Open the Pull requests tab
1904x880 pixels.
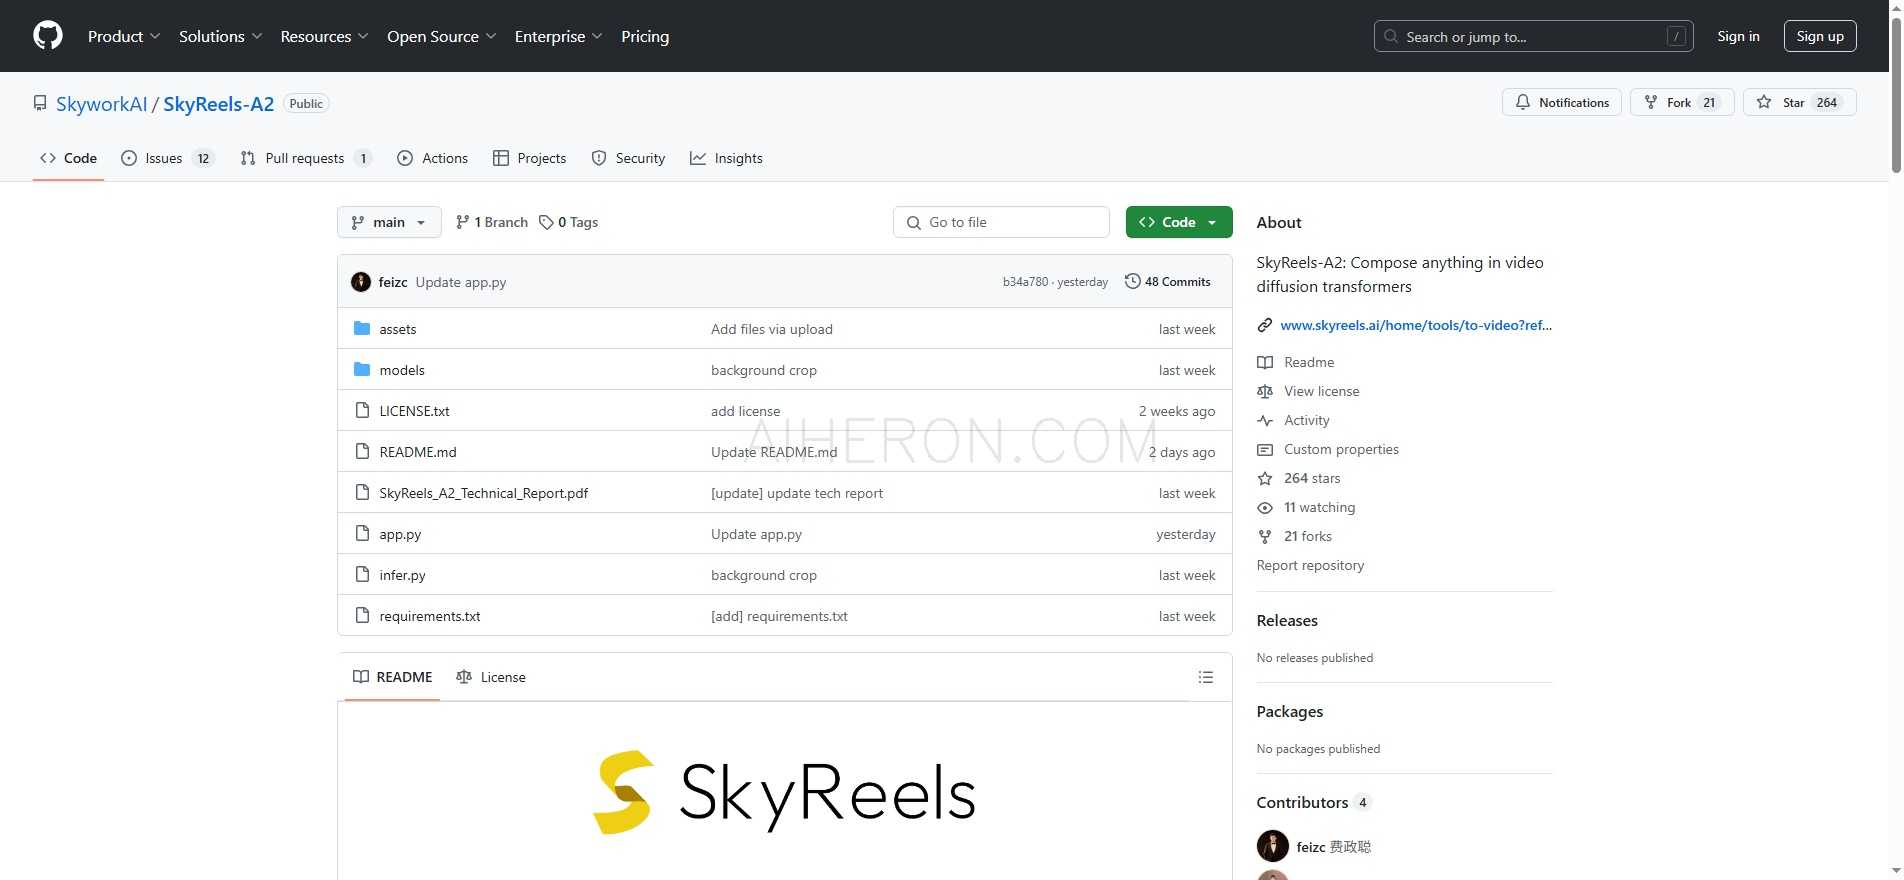[x=305, y=158]
